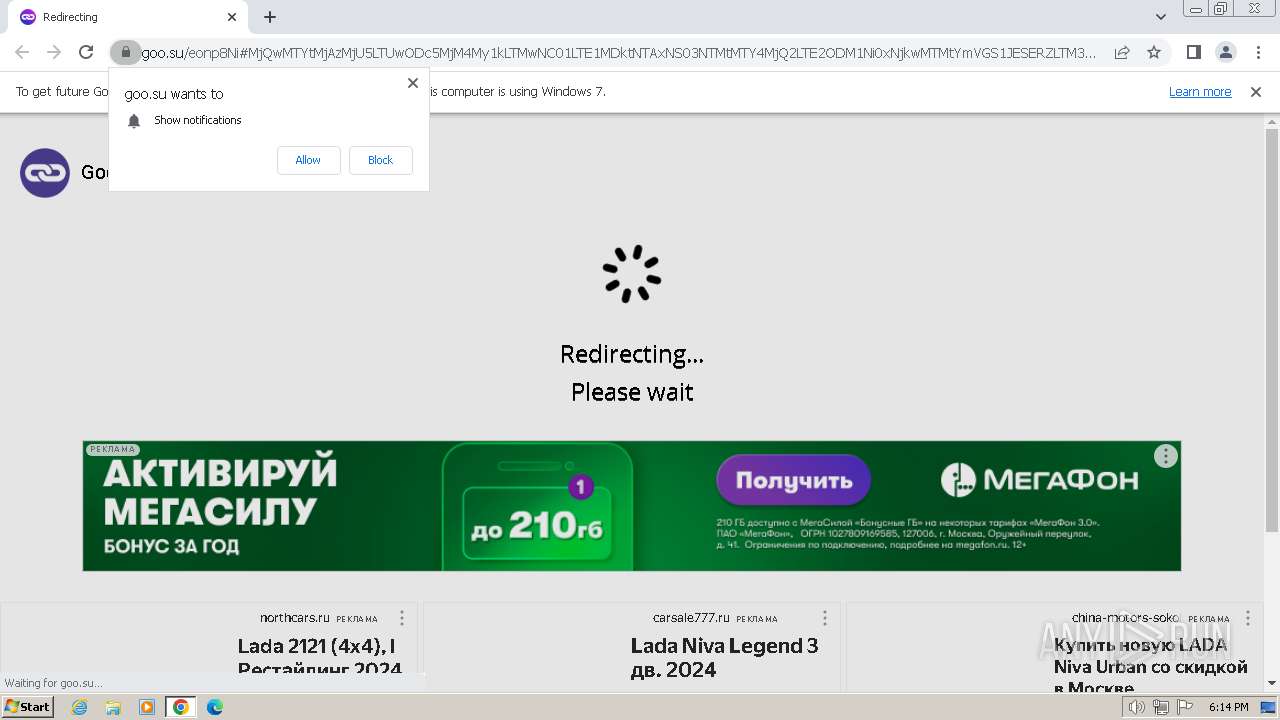Click the browser Back arrow
The width and height of the screenshot is (1280, 720).
coord(22,52)
